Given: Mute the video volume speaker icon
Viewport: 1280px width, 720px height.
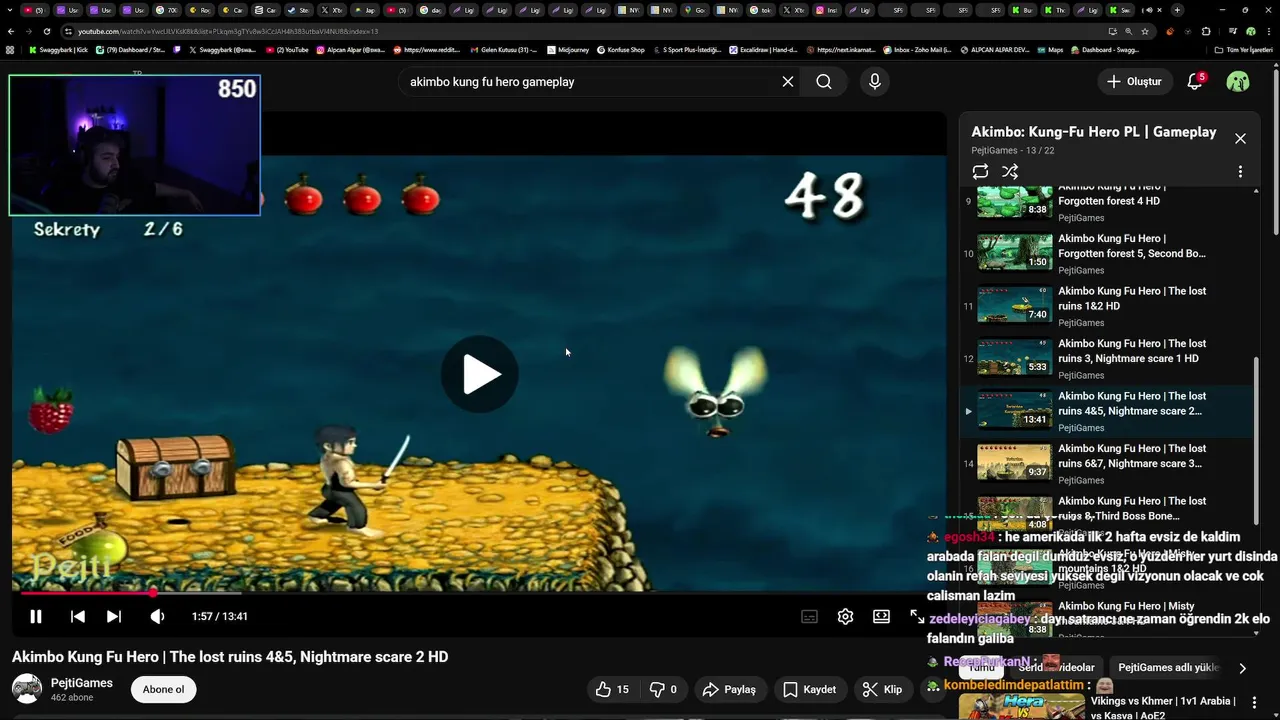Looking at the screenshot, I should coord(157,617).
